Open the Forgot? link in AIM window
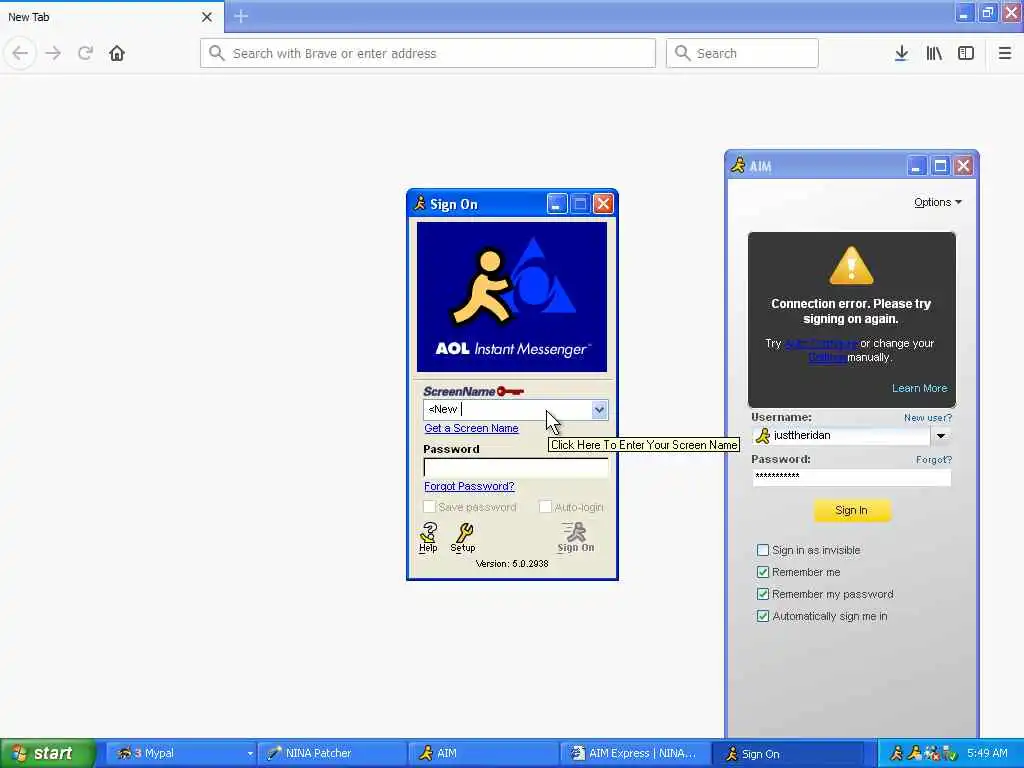Viewport: 1024px width, 768px height. coord(933,460)
